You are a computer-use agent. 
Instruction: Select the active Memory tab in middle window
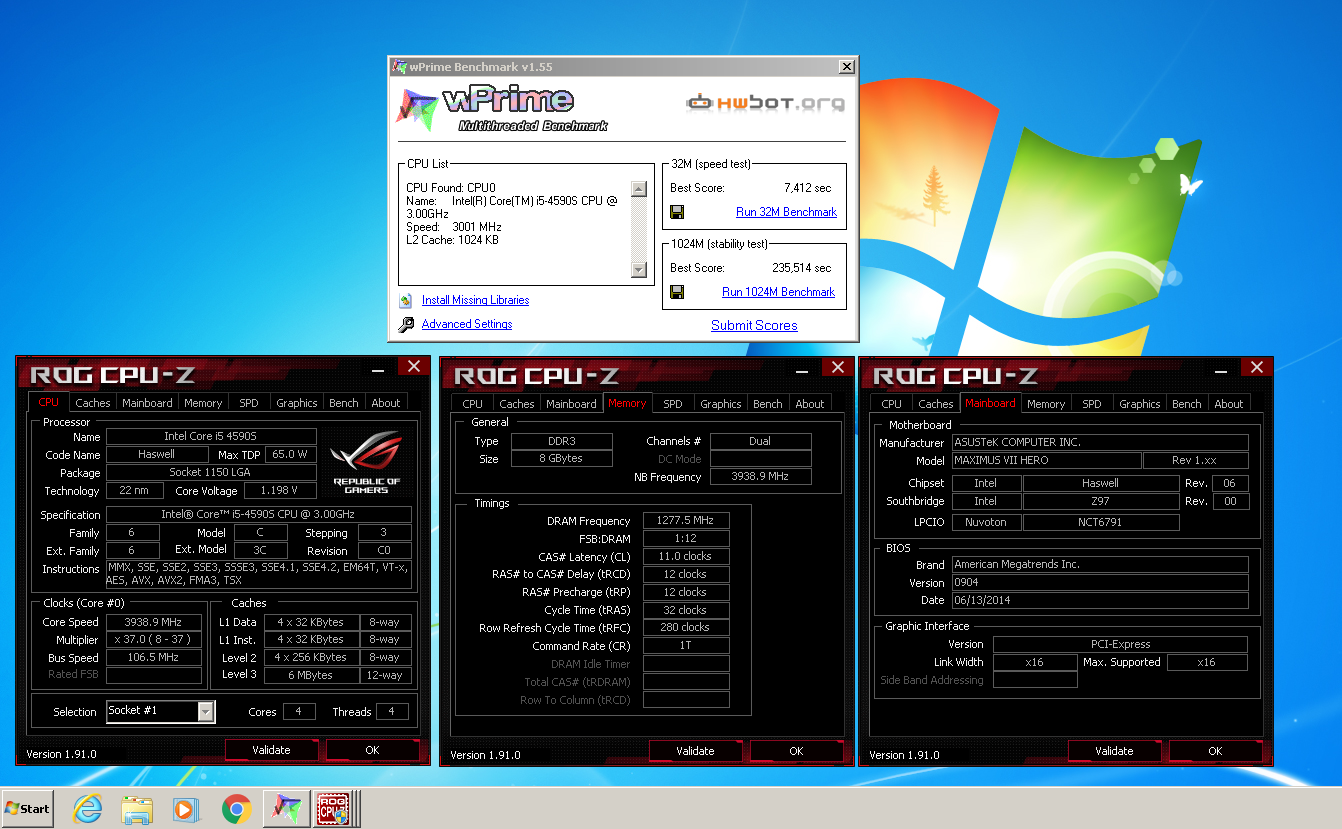[627, 403]
